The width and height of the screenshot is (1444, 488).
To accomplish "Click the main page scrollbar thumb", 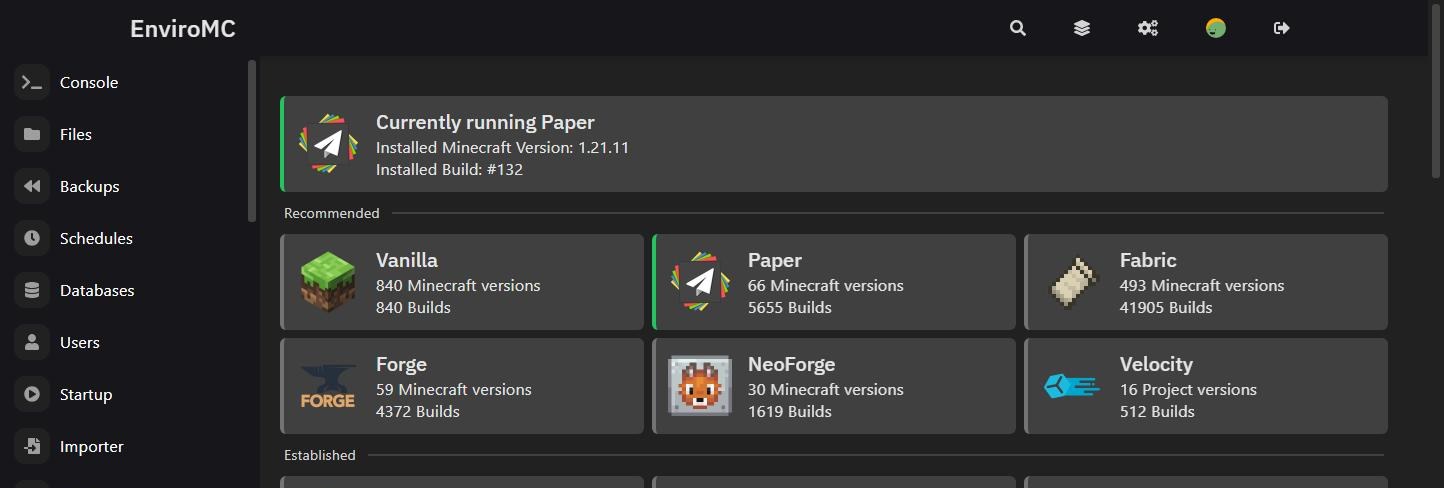I will pyautogui.click(x=1437, y=91).
